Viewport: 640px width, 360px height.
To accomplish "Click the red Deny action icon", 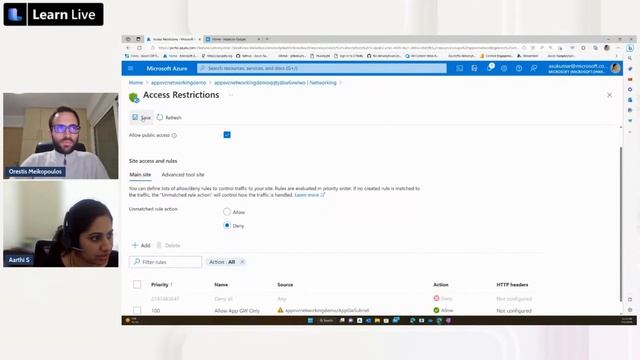I will (436, 298).
